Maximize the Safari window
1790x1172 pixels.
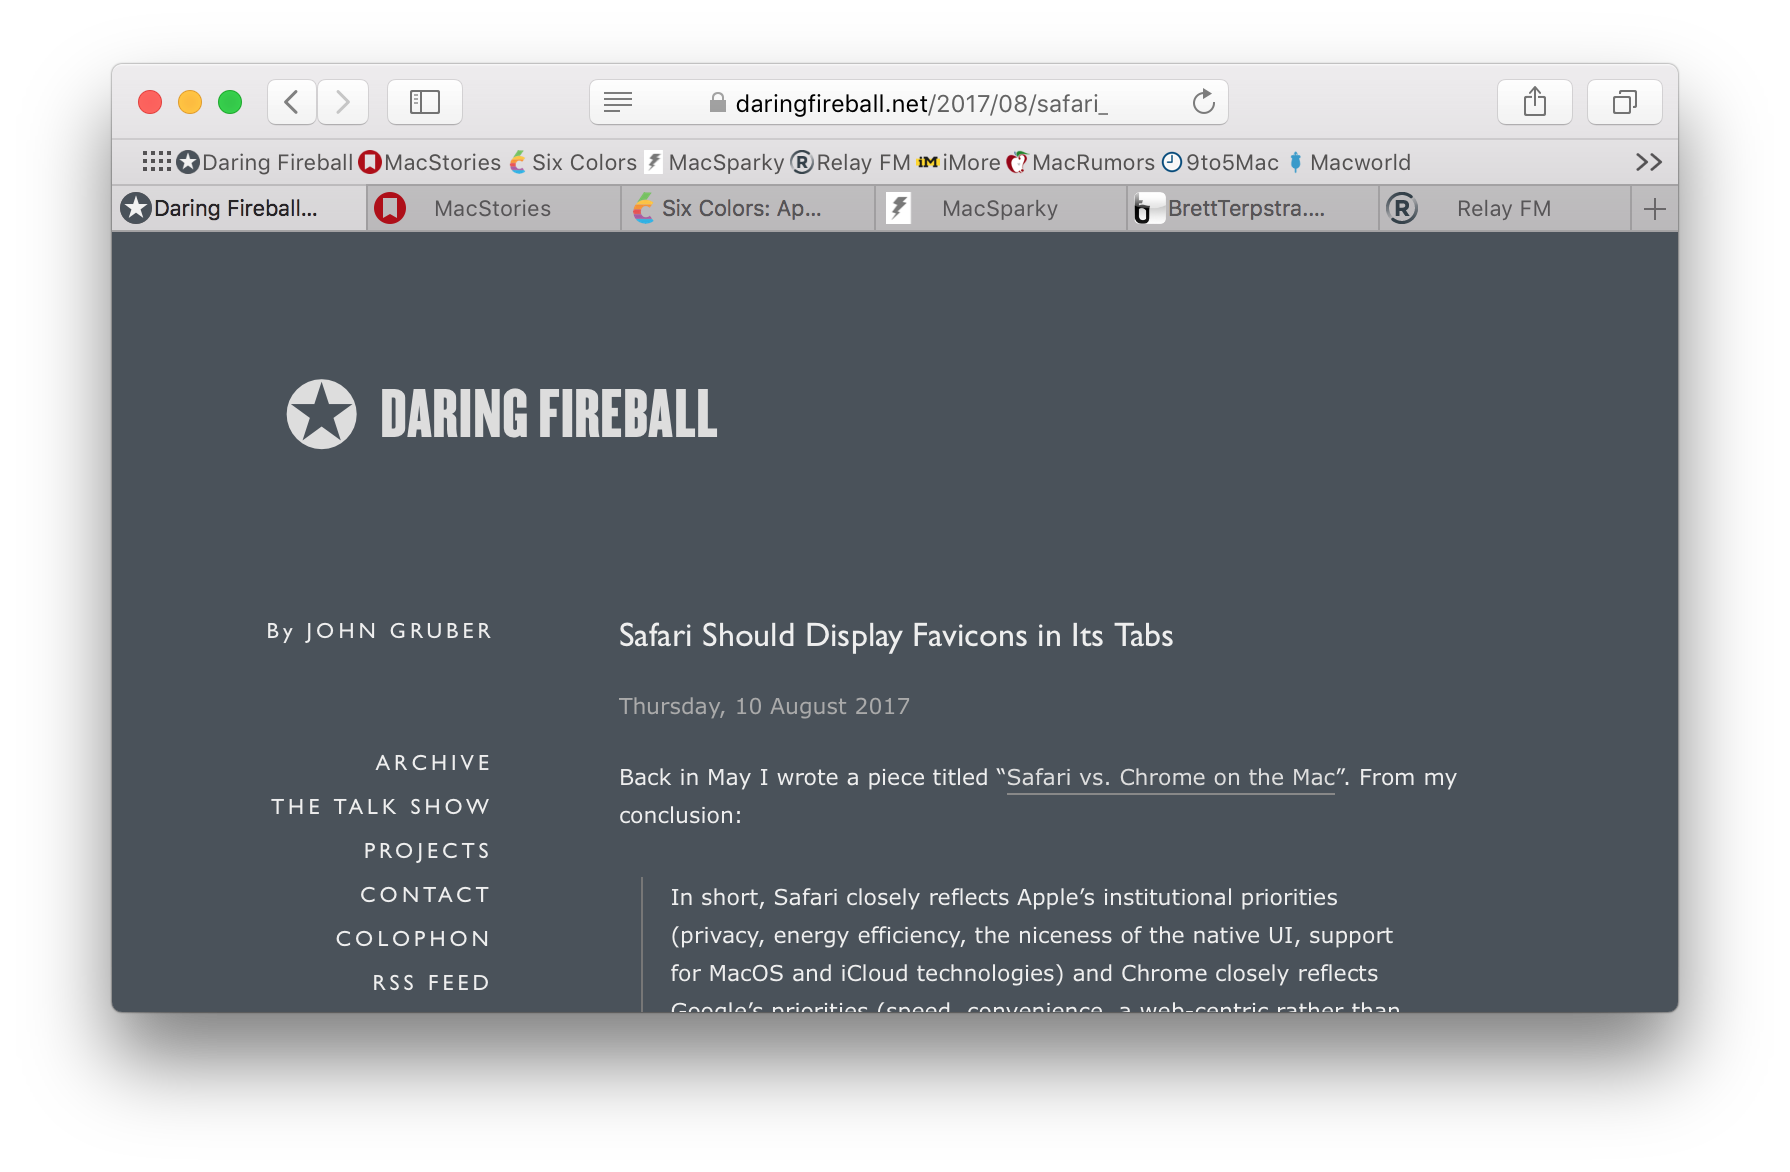point(230,102)
